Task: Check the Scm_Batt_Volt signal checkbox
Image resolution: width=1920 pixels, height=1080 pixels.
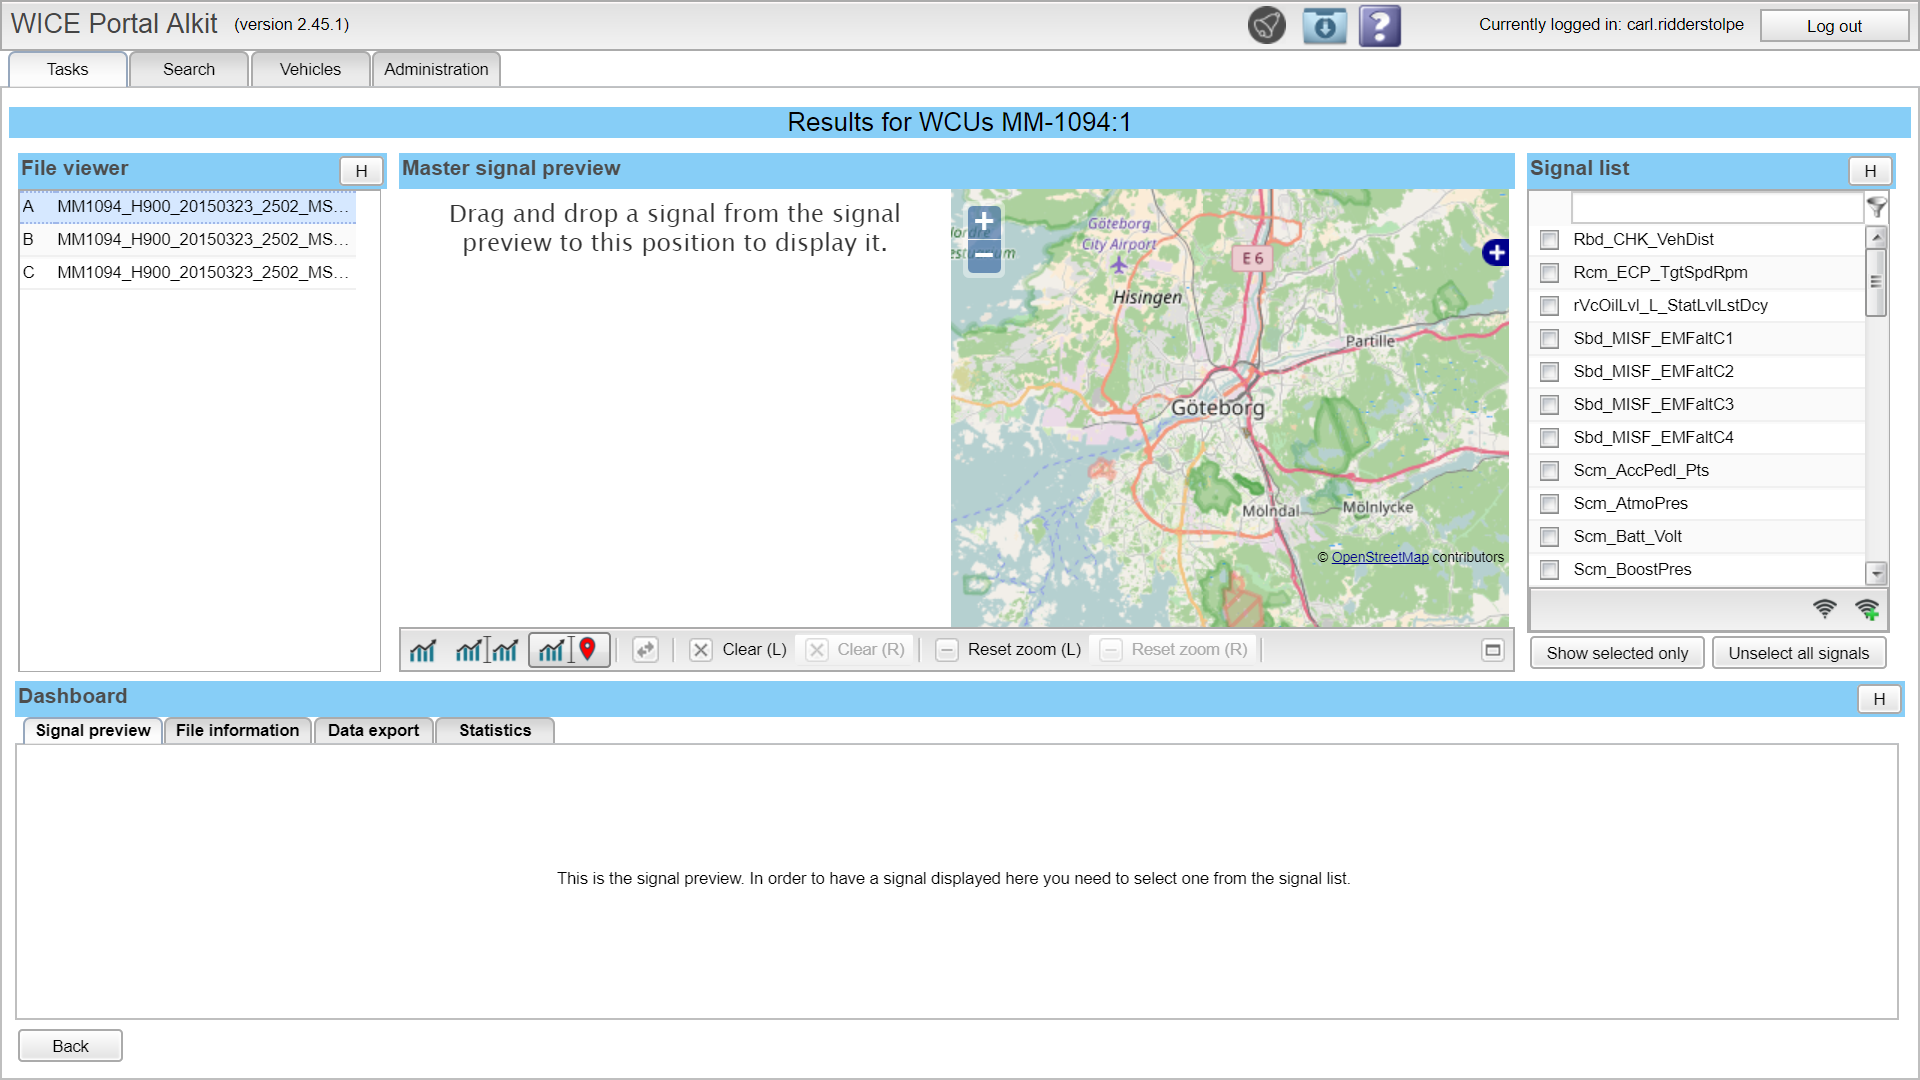Action: pos(1549,537)
